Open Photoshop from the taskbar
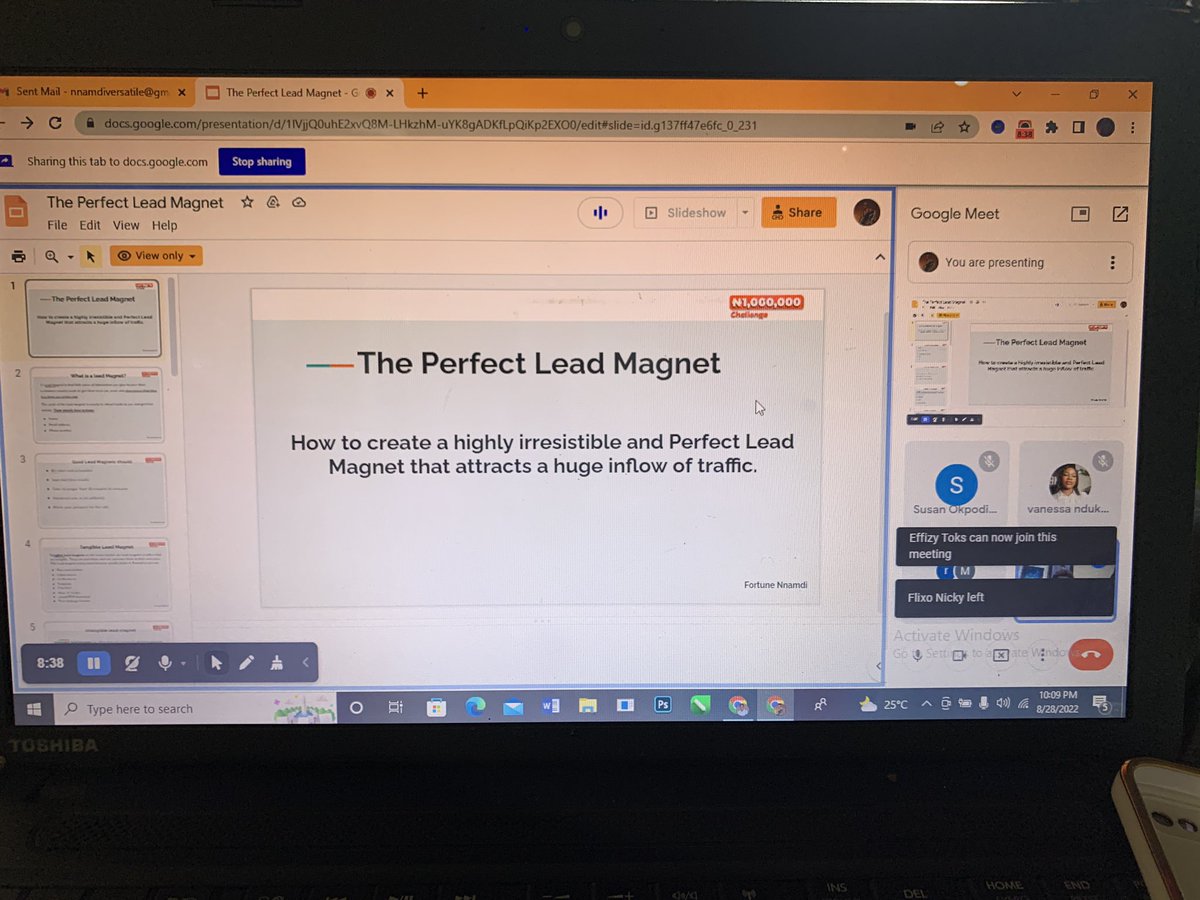The width and height of the screenshot is (1200, 900). pos(662,705)
